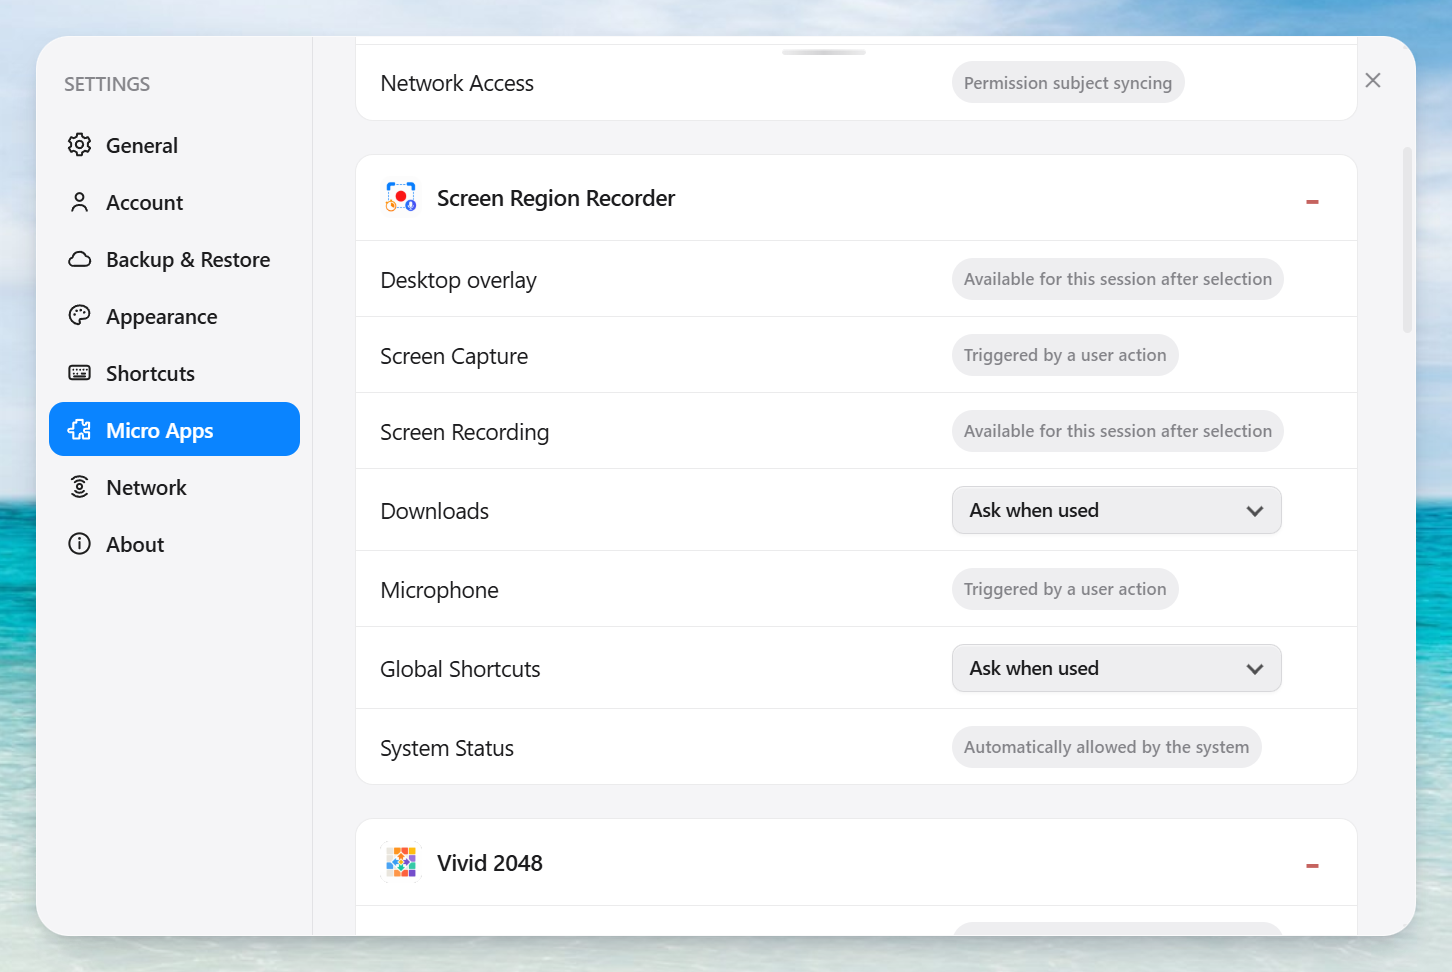This screenshot has width=1452, height=972.
Task: Click Desktop overlay's 'Available for this session' badge
Action: pyautogui.click(x=1117, y=279)
